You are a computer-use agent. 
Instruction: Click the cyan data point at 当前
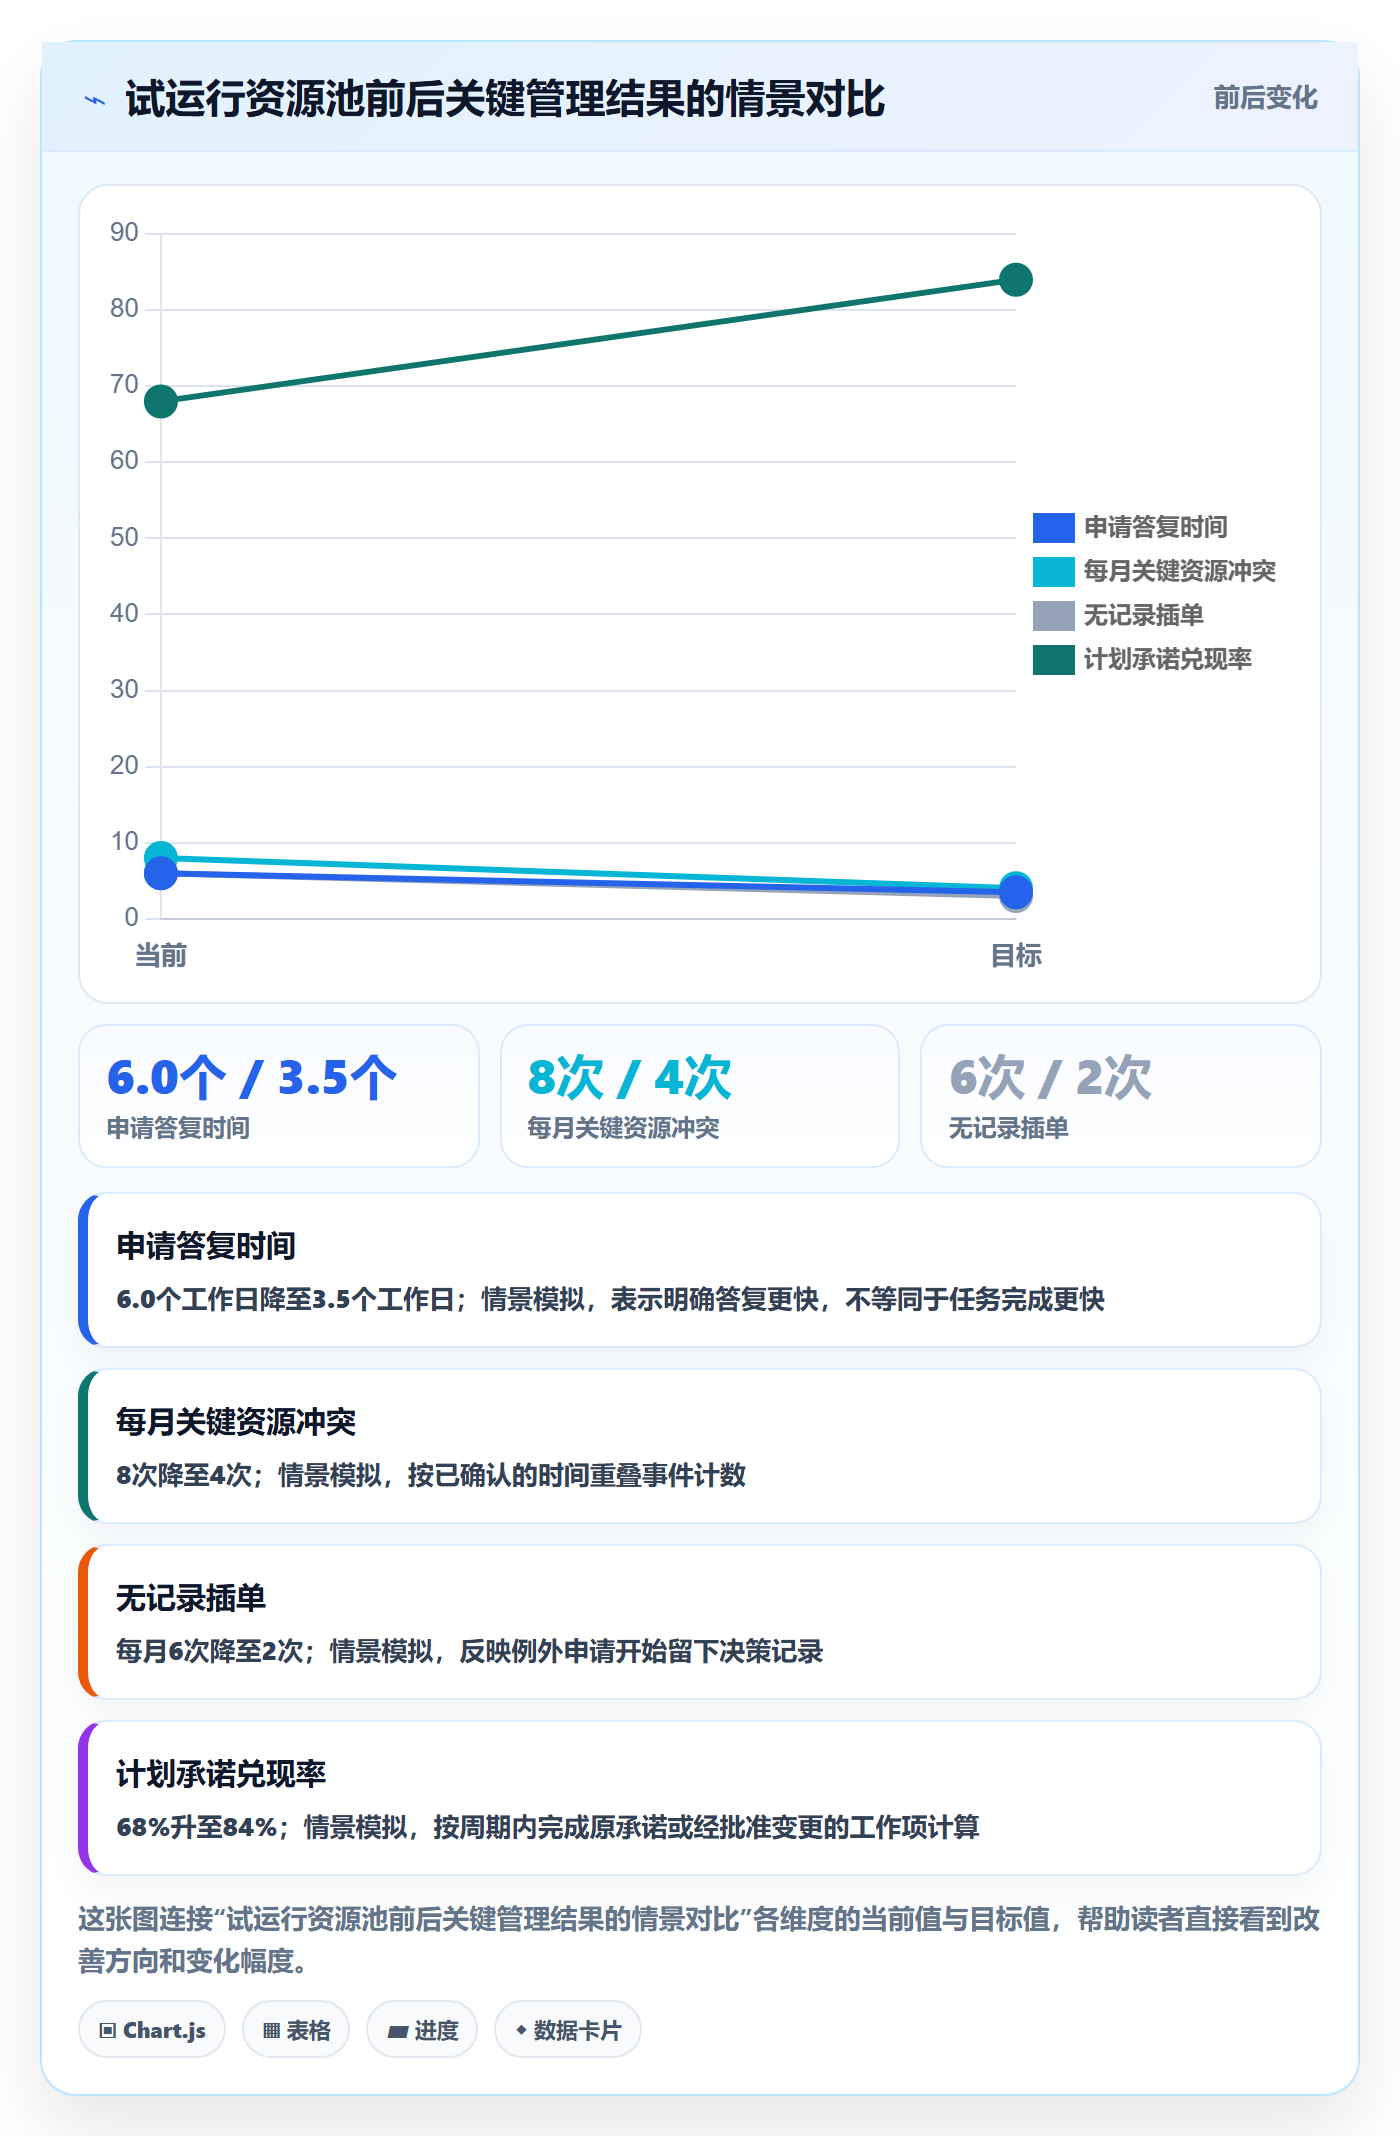click(161, 855)
